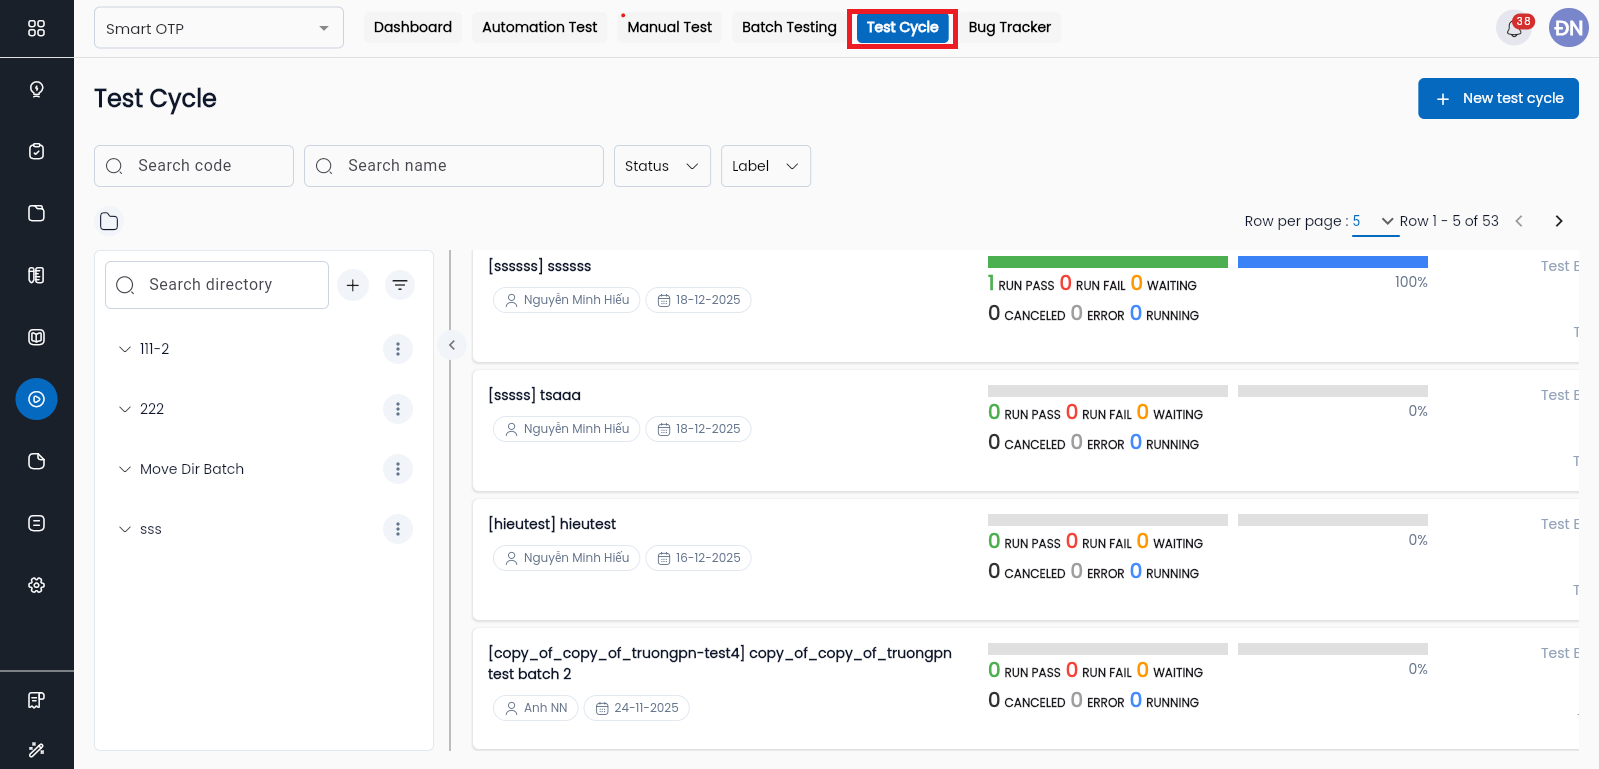Screen dimensions: 1599x769
Task: Collapse the directory panel with arrow toggle
Action: point(452,345)
